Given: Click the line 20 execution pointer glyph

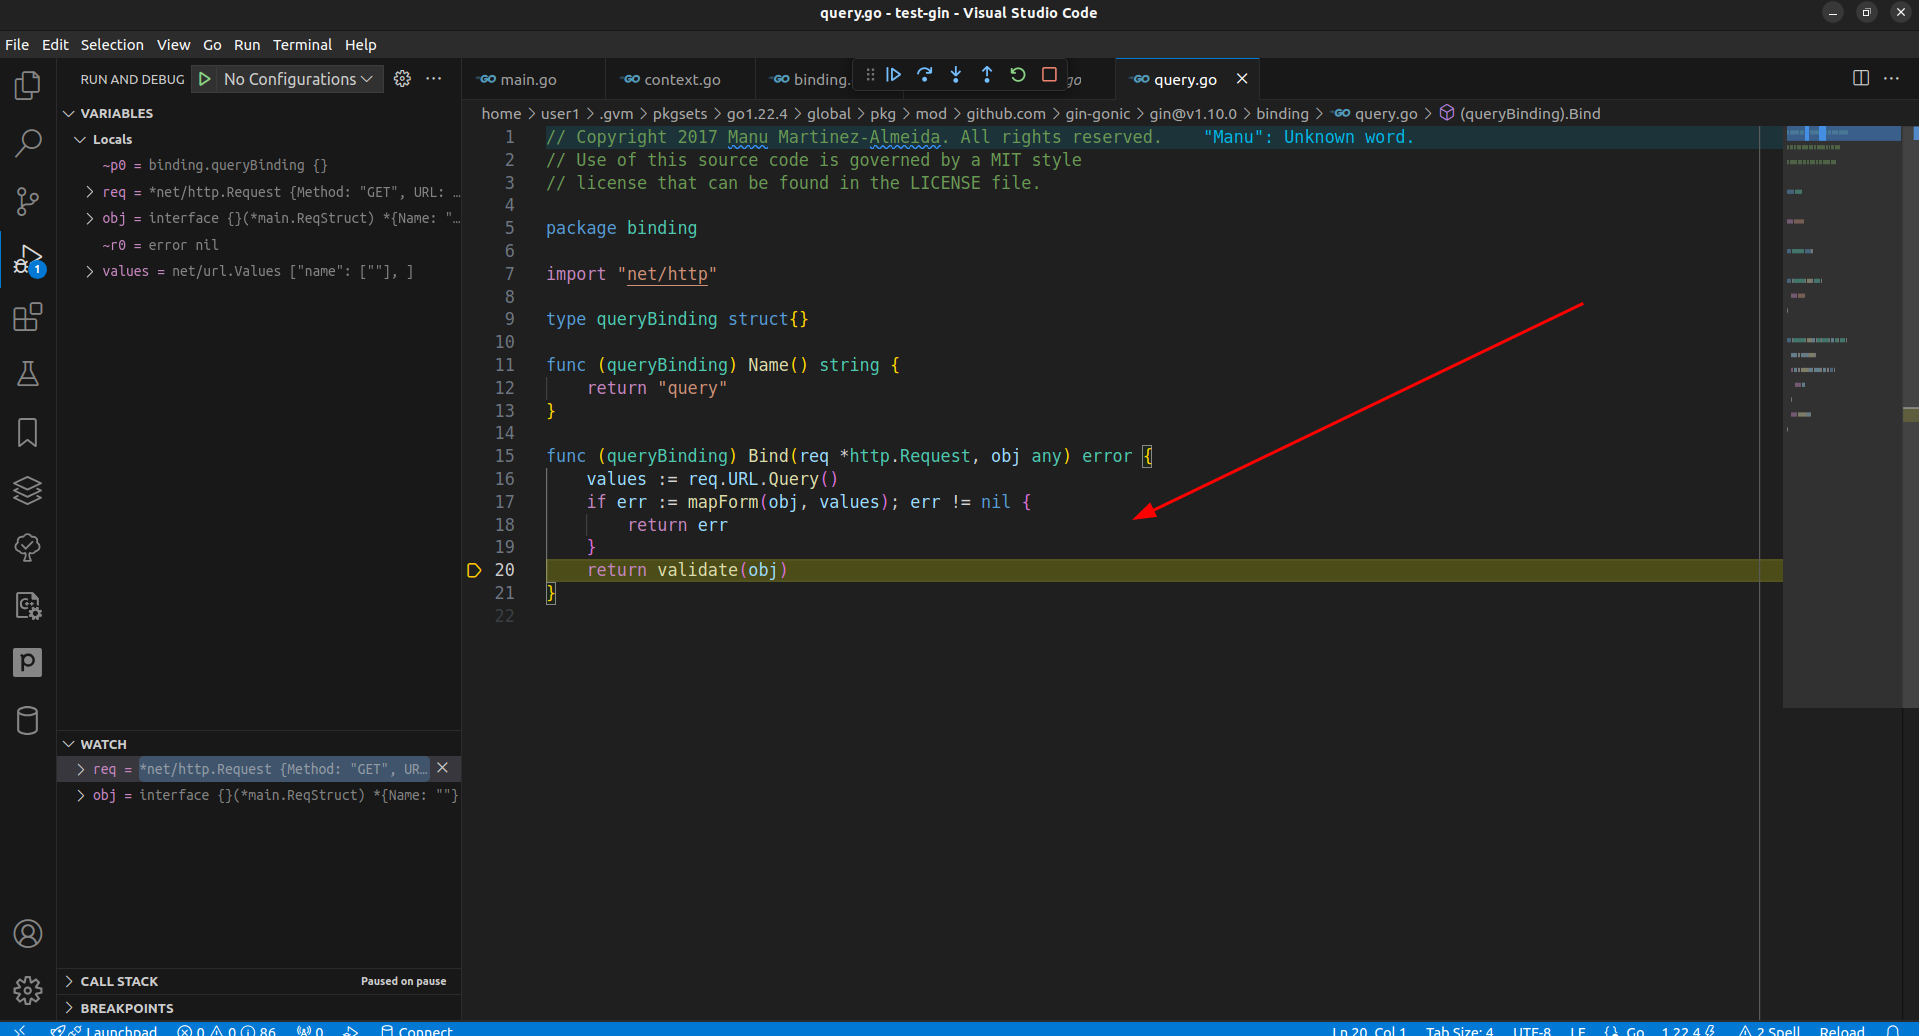Looking at the screenshot, I should tap(474, 570).
